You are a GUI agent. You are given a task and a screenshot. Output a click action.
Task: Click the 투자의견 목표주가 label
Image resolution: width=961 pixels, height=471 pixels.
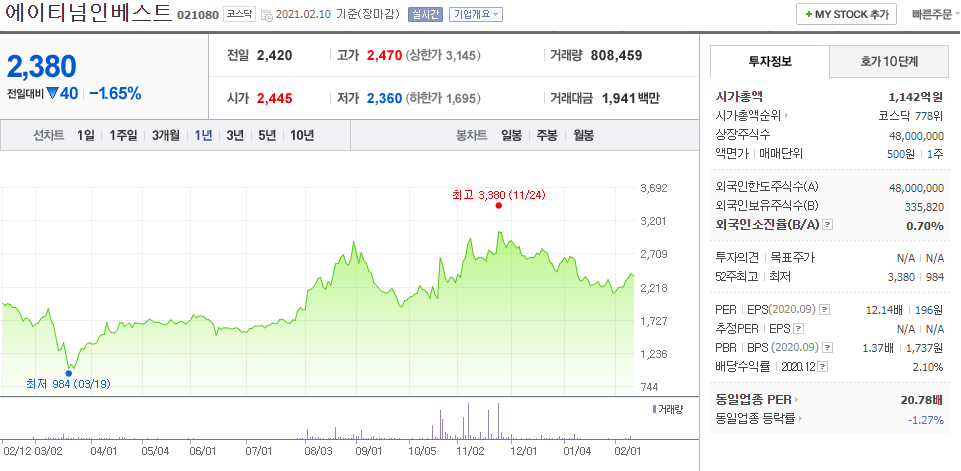point(765,258)
